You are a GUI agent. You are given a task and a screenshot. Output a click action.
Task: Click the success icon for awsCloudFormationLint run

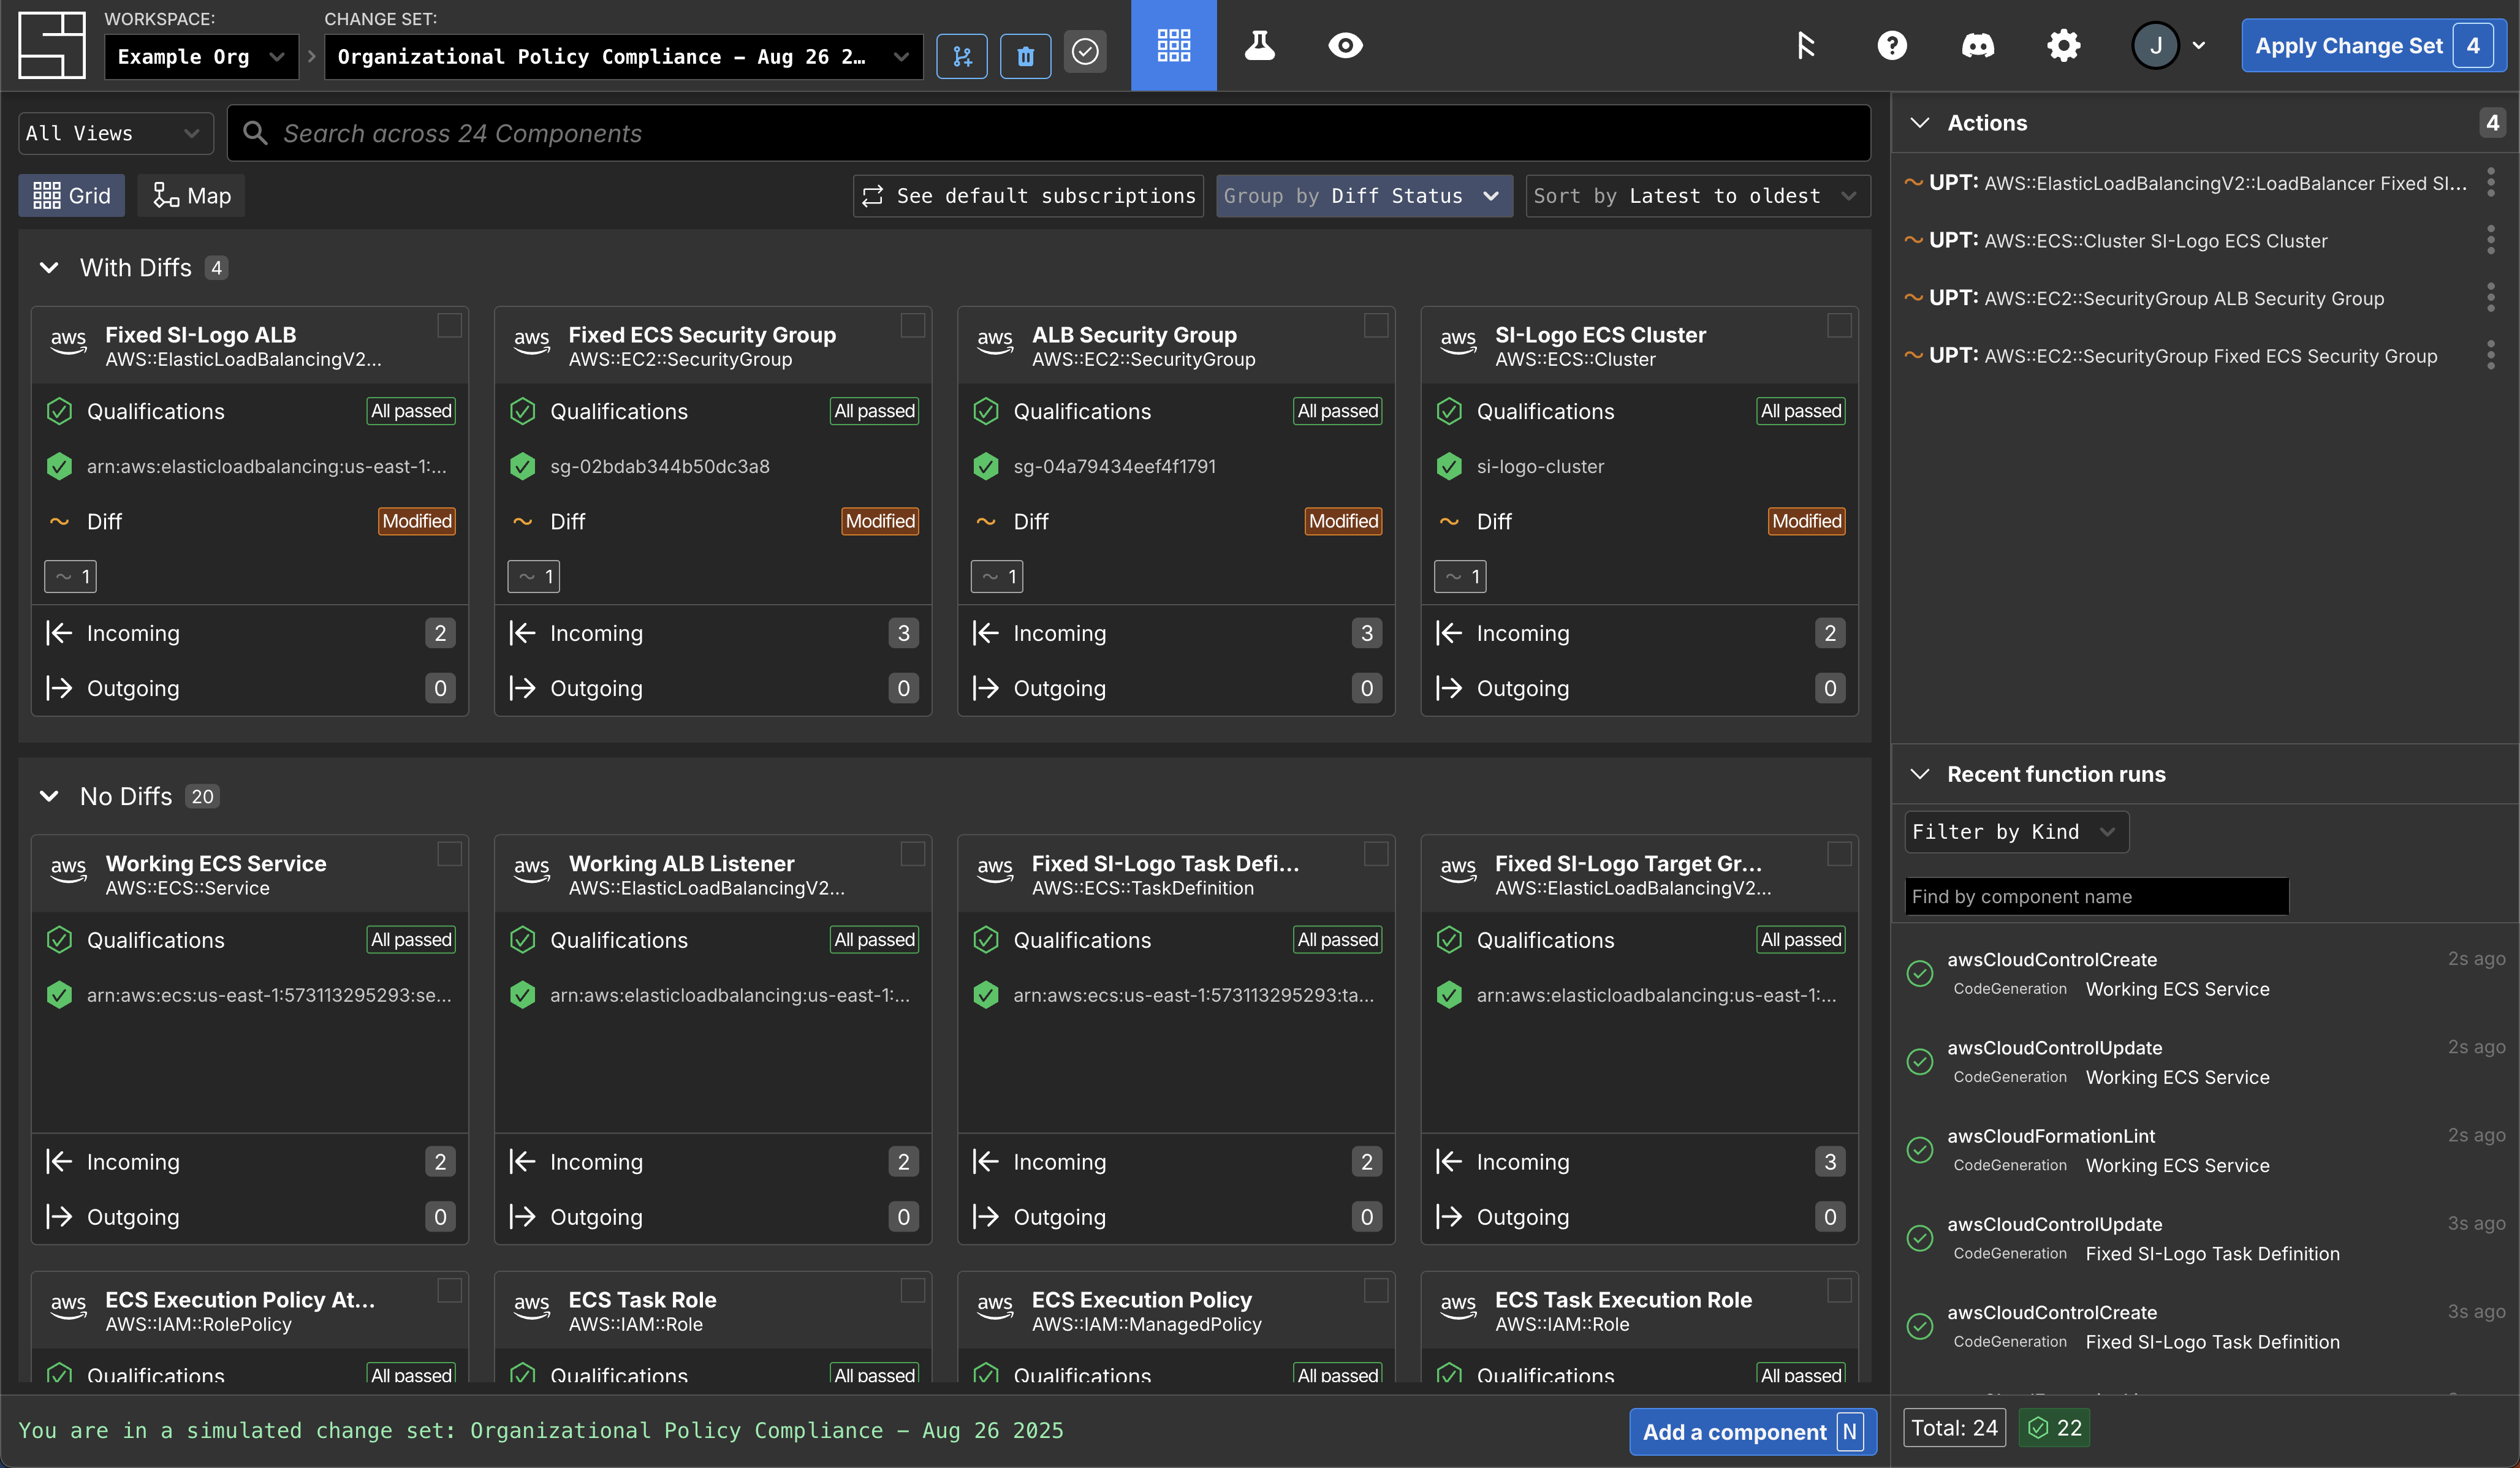pos(1919,1150)
